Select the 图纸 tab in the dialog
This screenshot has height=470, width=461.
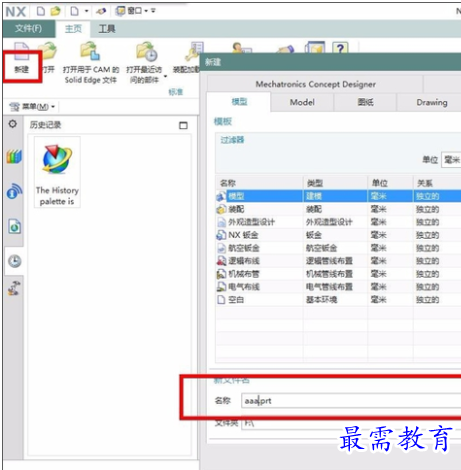point(365,102)
